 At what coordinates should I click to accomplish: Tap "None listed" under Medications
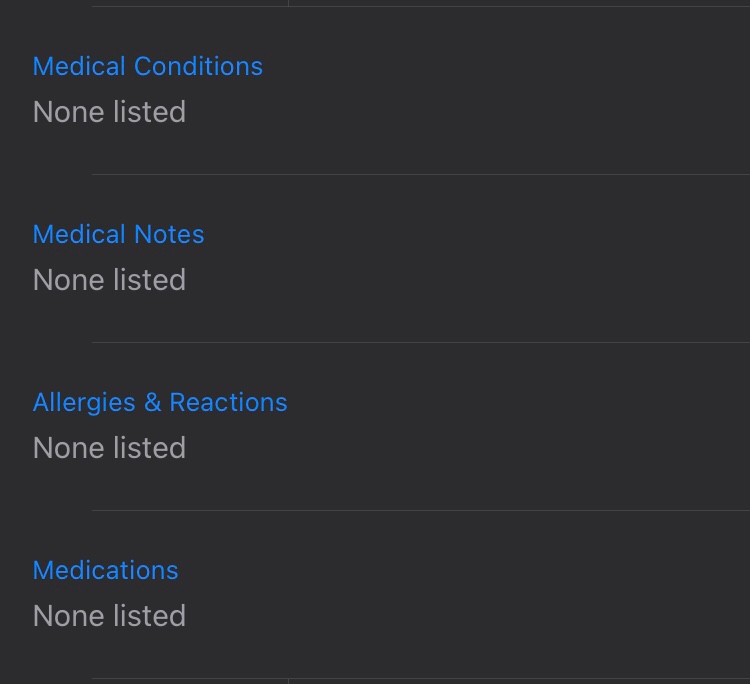coord(109,616)
